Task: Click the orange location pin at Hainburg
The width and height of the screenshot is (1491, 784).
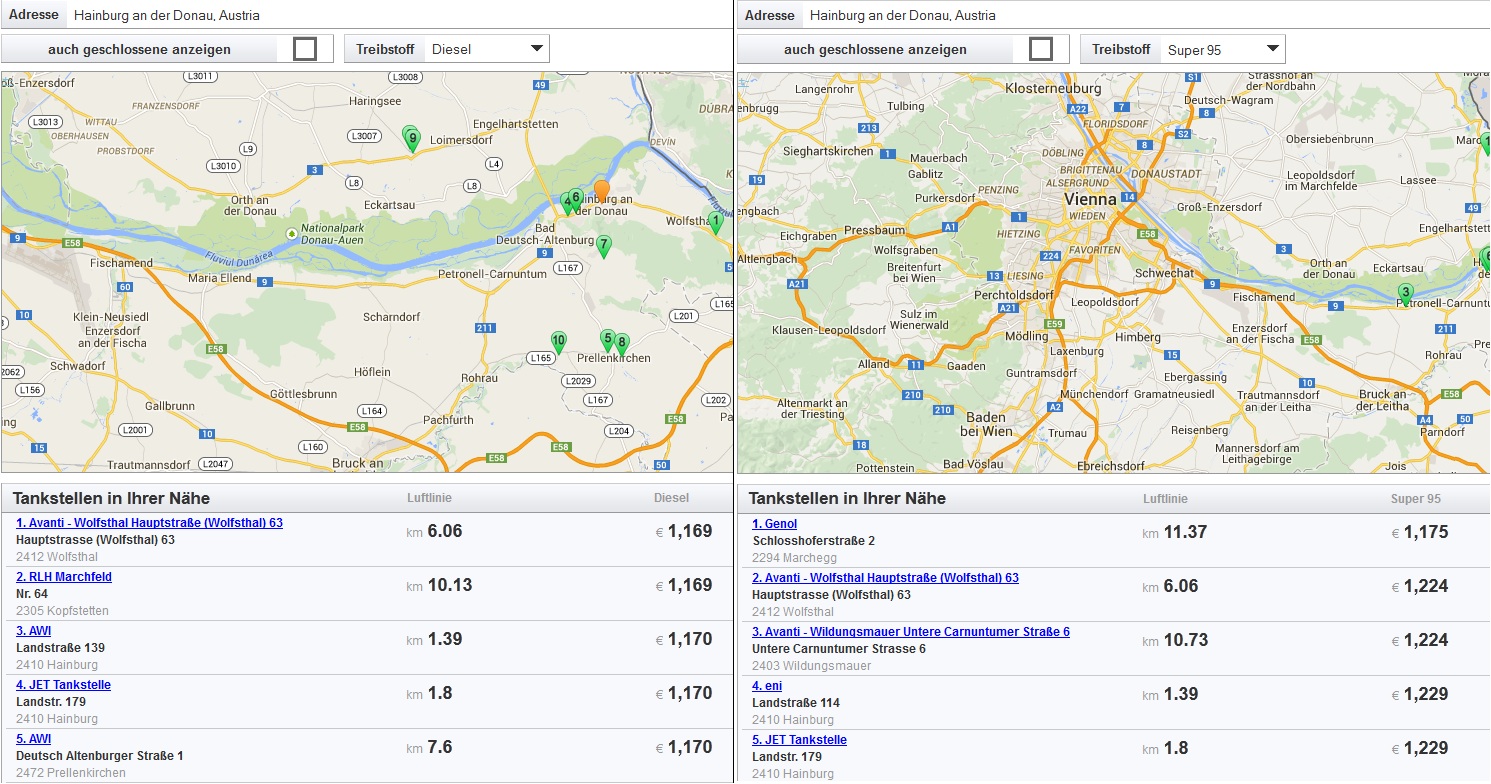Action: (x=601, y=189)
